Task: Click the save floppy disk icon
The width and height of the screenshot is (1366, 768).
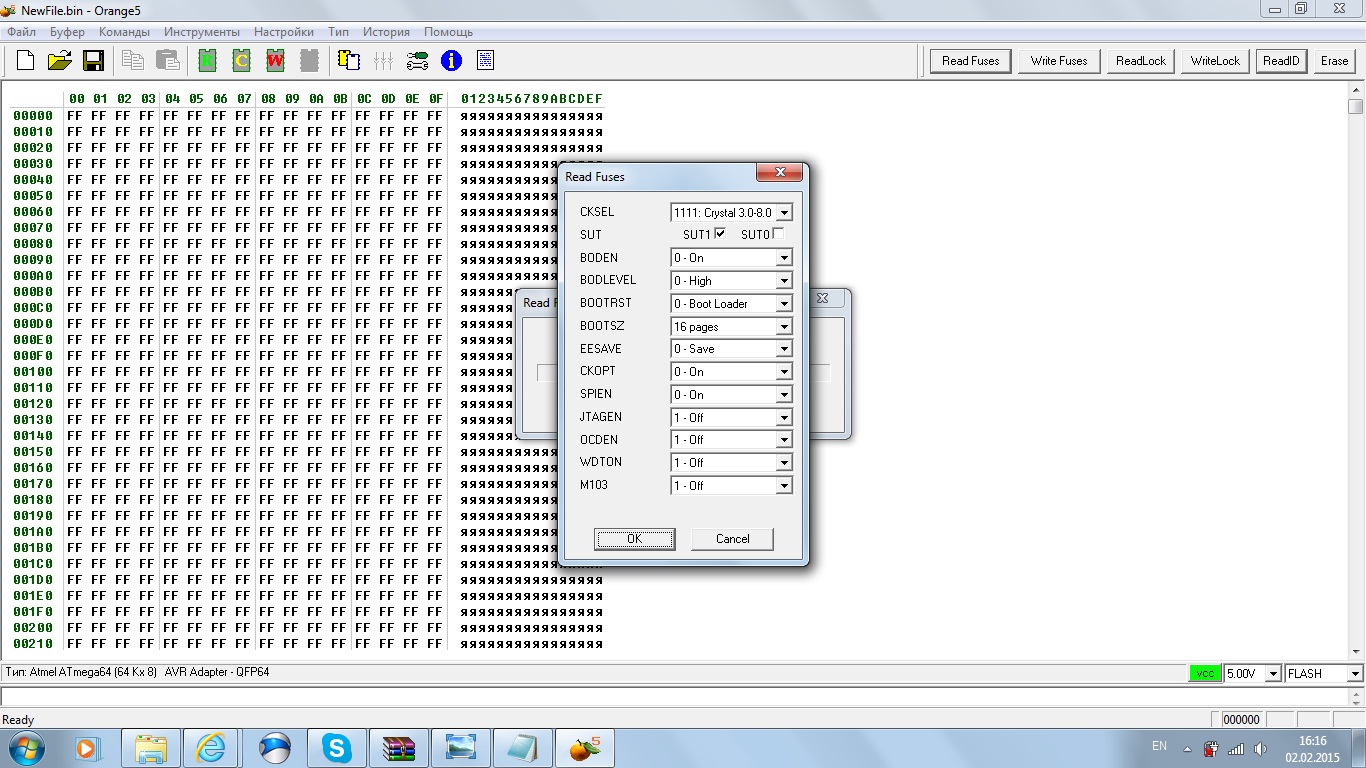Action: pyautogui.click(x=93, y=61)
